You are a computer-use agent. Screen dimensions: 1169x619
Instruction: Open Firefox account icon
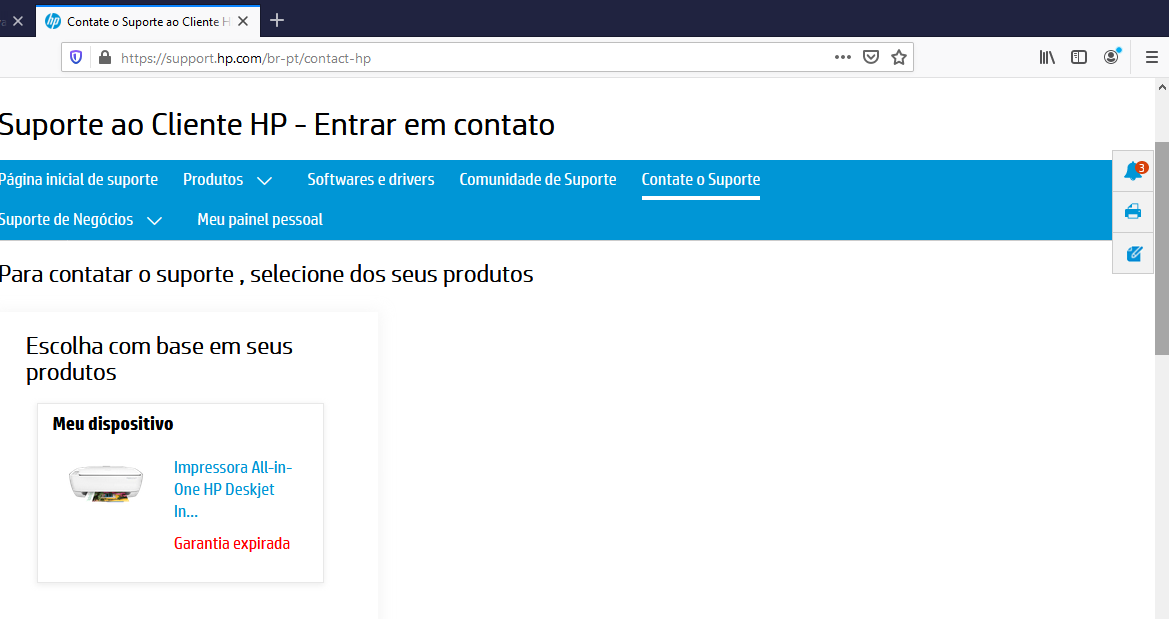1112,57
